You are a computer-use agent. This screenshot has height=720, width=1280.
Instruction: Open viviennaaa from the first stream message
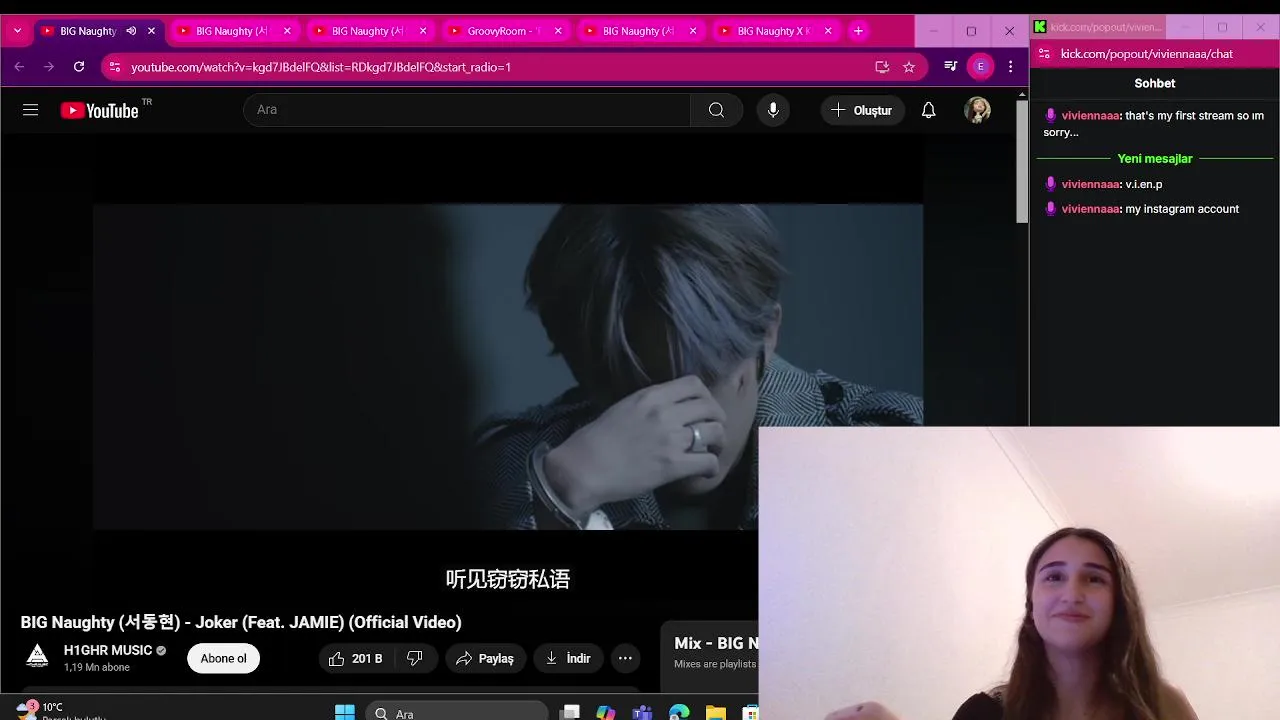pos(1090,116)
